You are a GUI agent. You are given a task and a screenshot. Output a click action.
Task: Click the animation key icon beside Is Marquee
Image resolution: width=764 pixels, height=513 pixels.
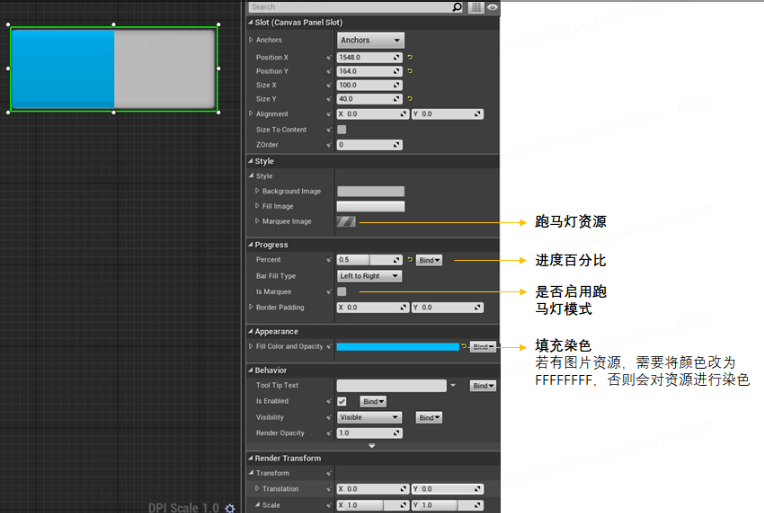(329, 292)
